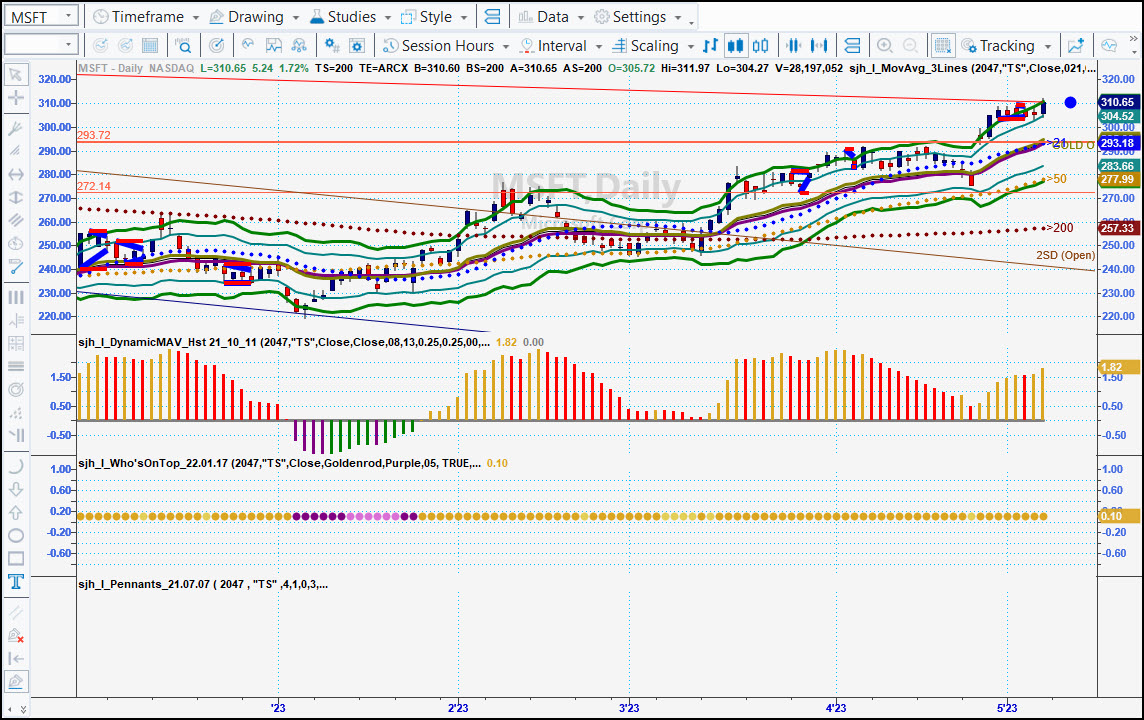Open the Style menu
Viewport: 1144px width, 720px height.
(435, 17)
